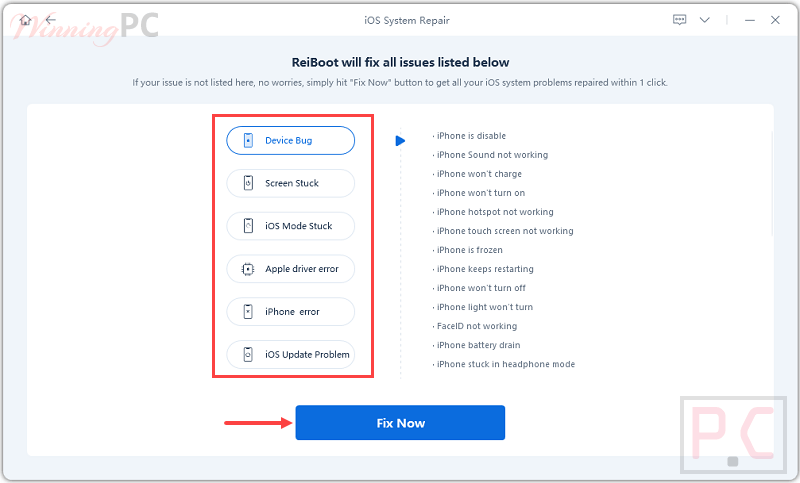Click the iPhone error device icon
800x483 pixels.
tap(247, 312)
